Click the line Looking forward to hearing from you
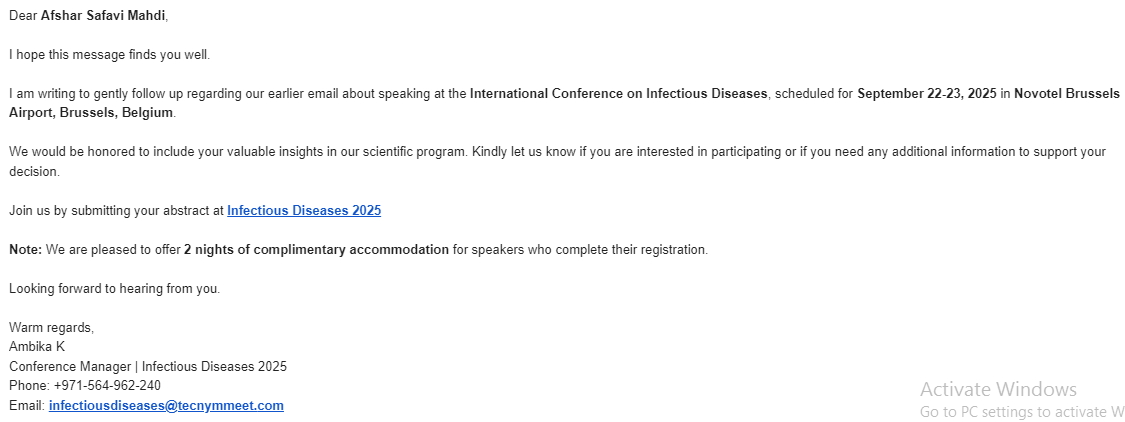The width and height of the screenshot is (1125, 422). pyautogui.click(x=114, y=289)
